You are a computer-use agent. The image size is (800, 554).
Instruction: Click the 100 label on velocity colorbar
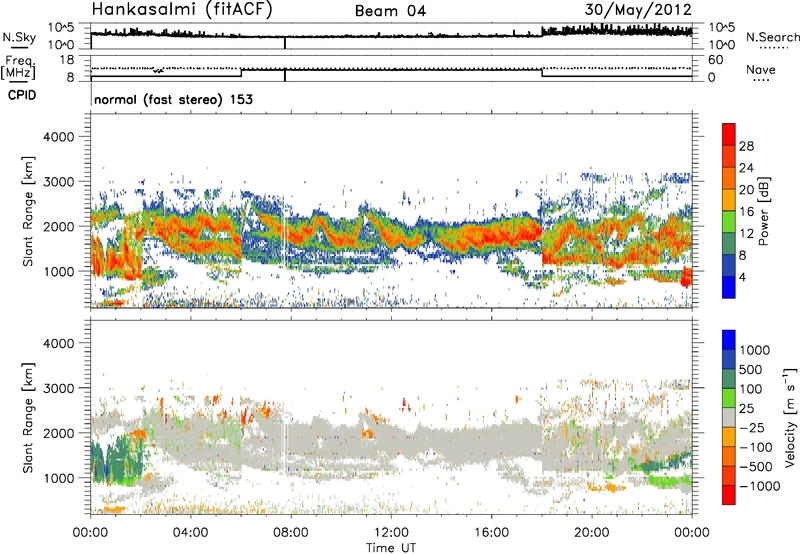click(x=751, y=389)
